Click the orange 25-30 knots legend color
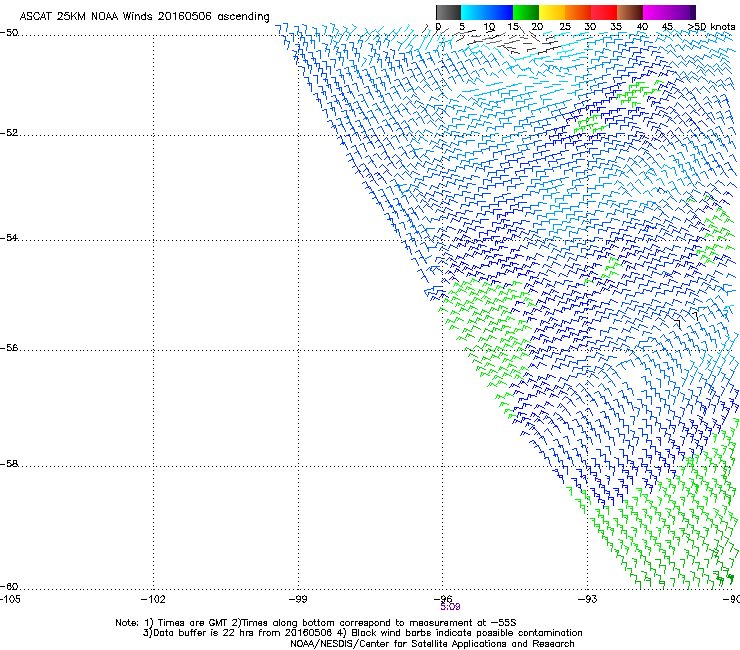 tap(578, 12)
